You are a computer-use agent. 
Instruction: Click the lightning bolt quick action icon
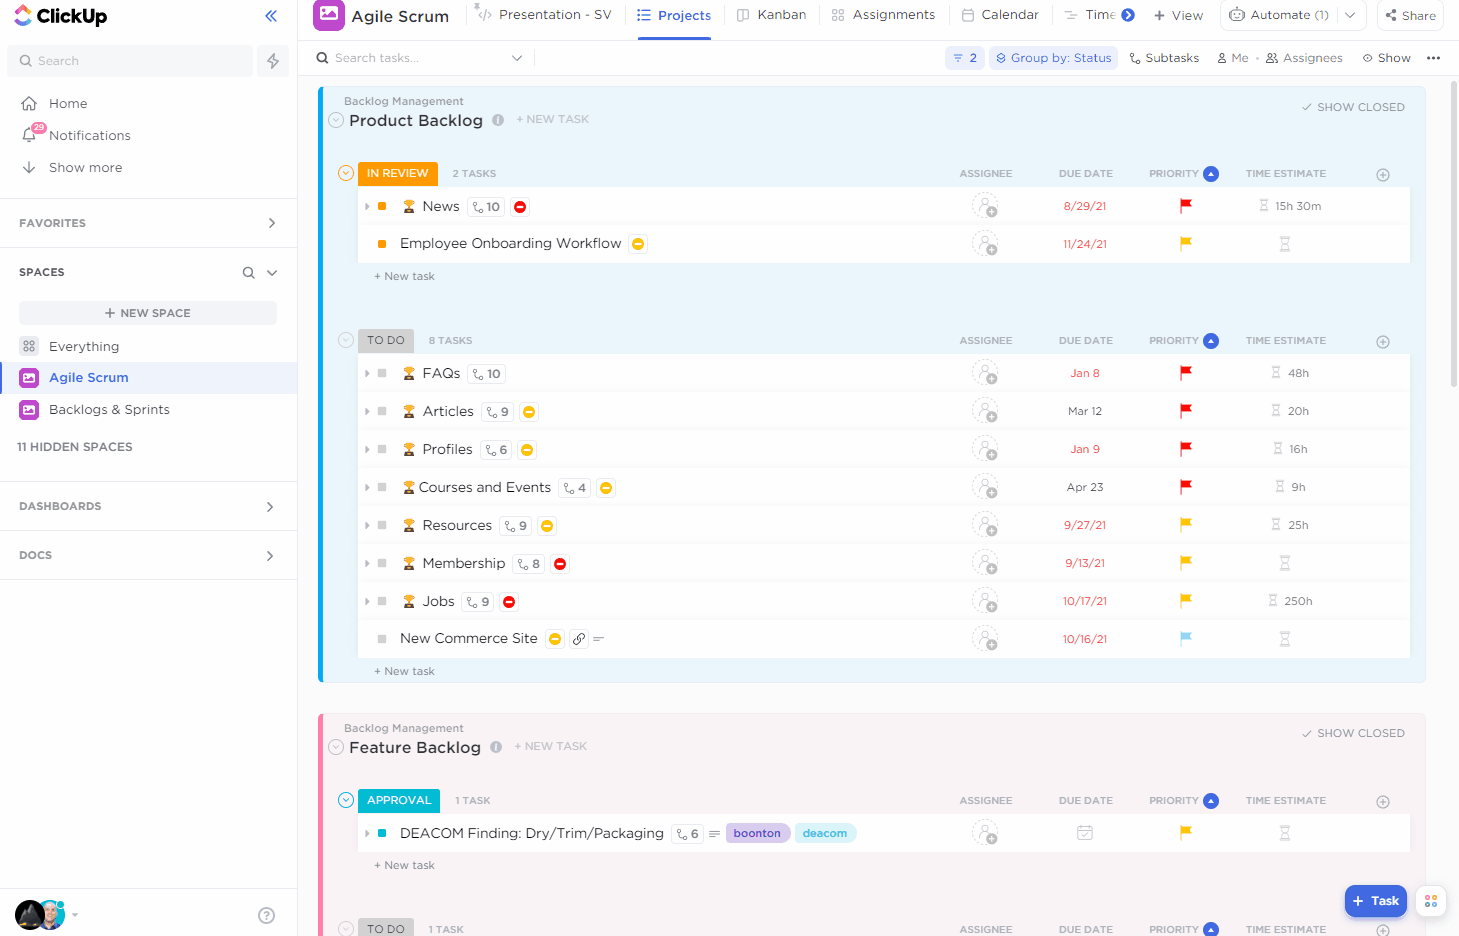(273, 61)
